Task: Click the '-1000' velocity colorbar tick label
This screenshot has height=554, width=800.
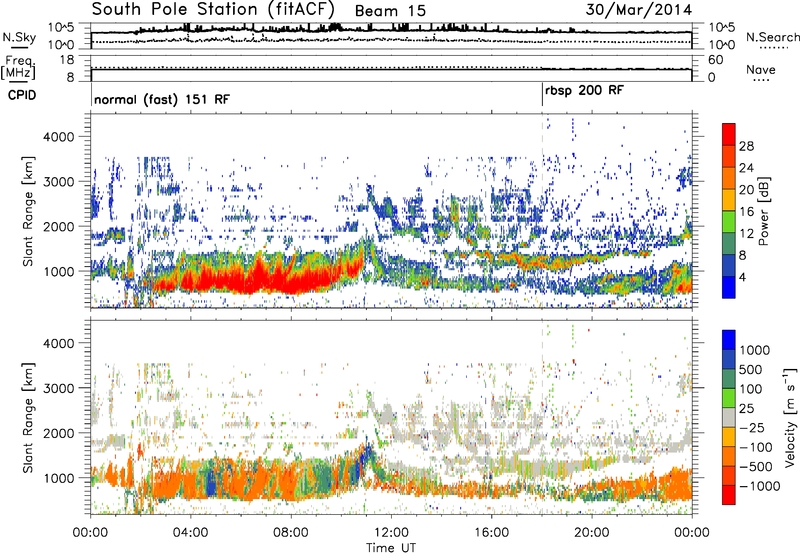Action: pos(760,486)
